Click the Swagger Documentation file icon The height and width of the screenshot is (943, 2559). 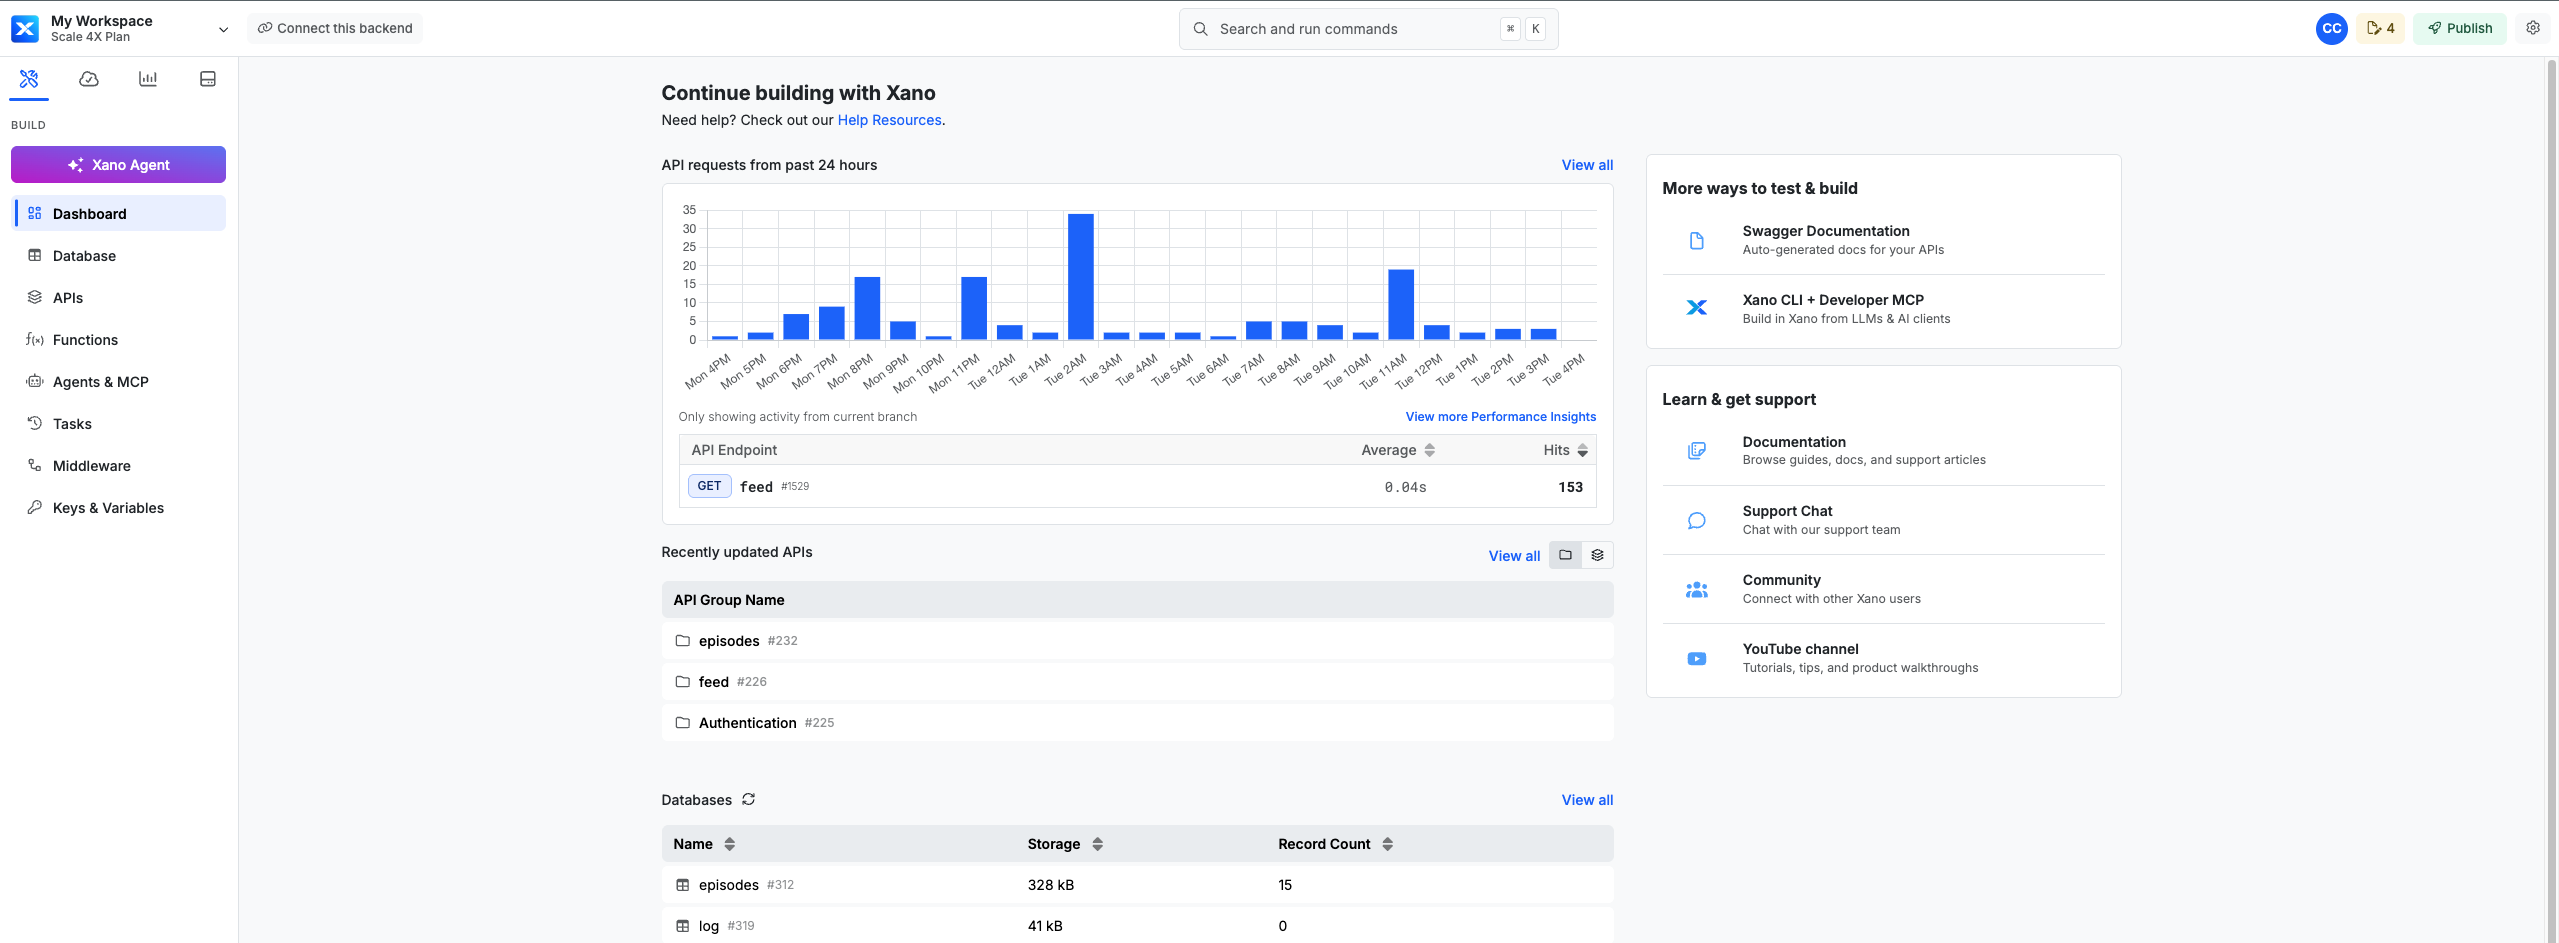[x=1697, y=240]
